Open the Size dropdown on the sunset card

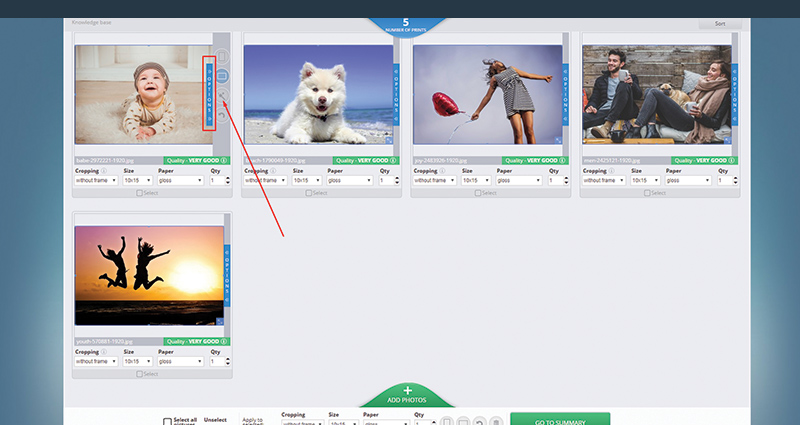tap(138, 361)
